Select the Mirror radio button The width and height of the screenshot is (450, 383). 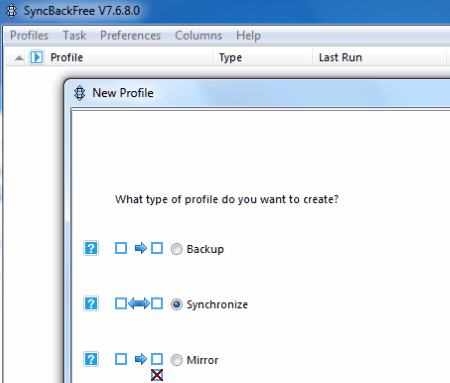(176, 360)
